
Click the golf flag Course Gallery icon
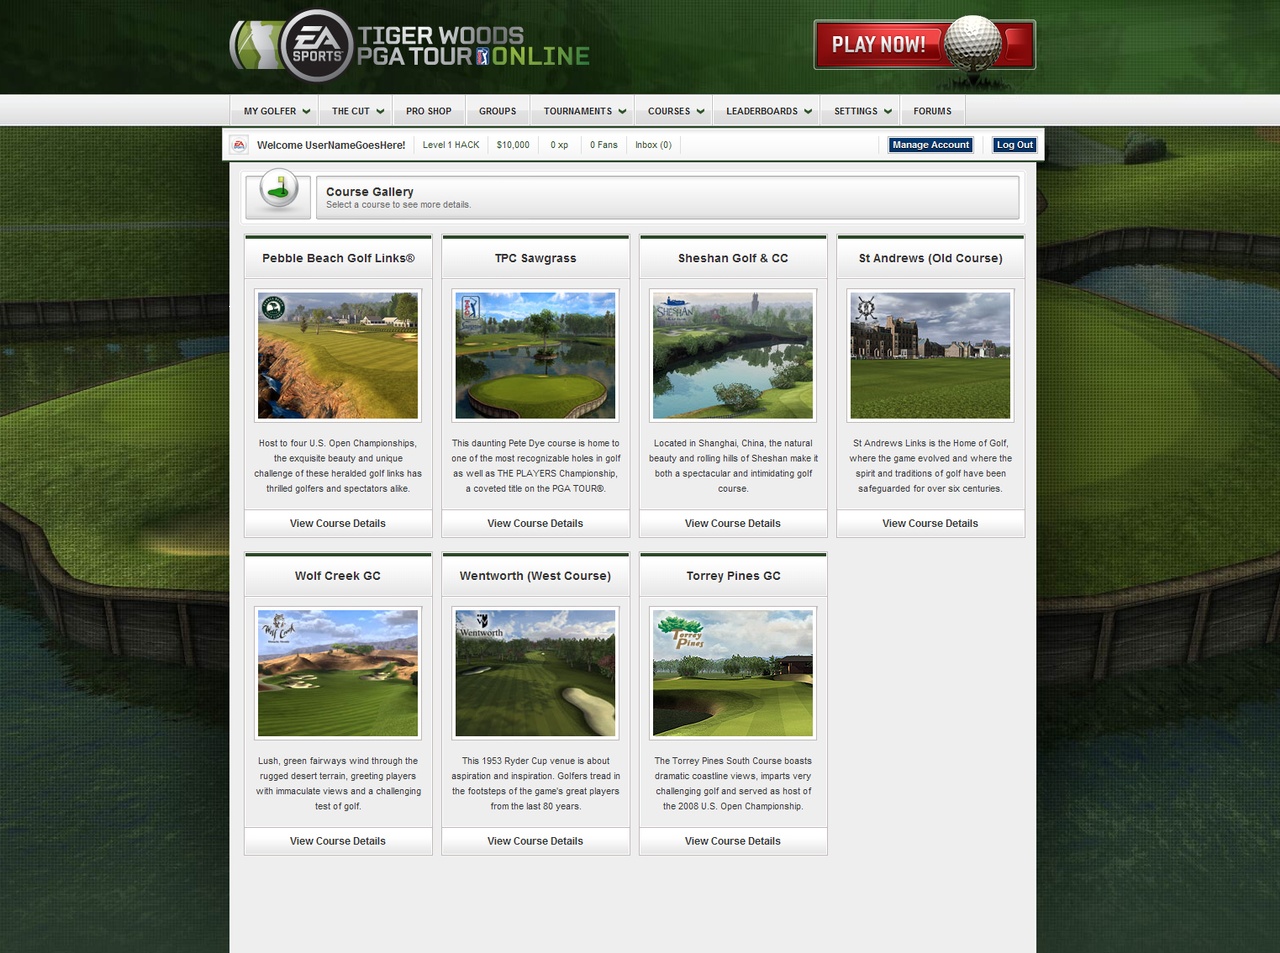pos(278,190)
